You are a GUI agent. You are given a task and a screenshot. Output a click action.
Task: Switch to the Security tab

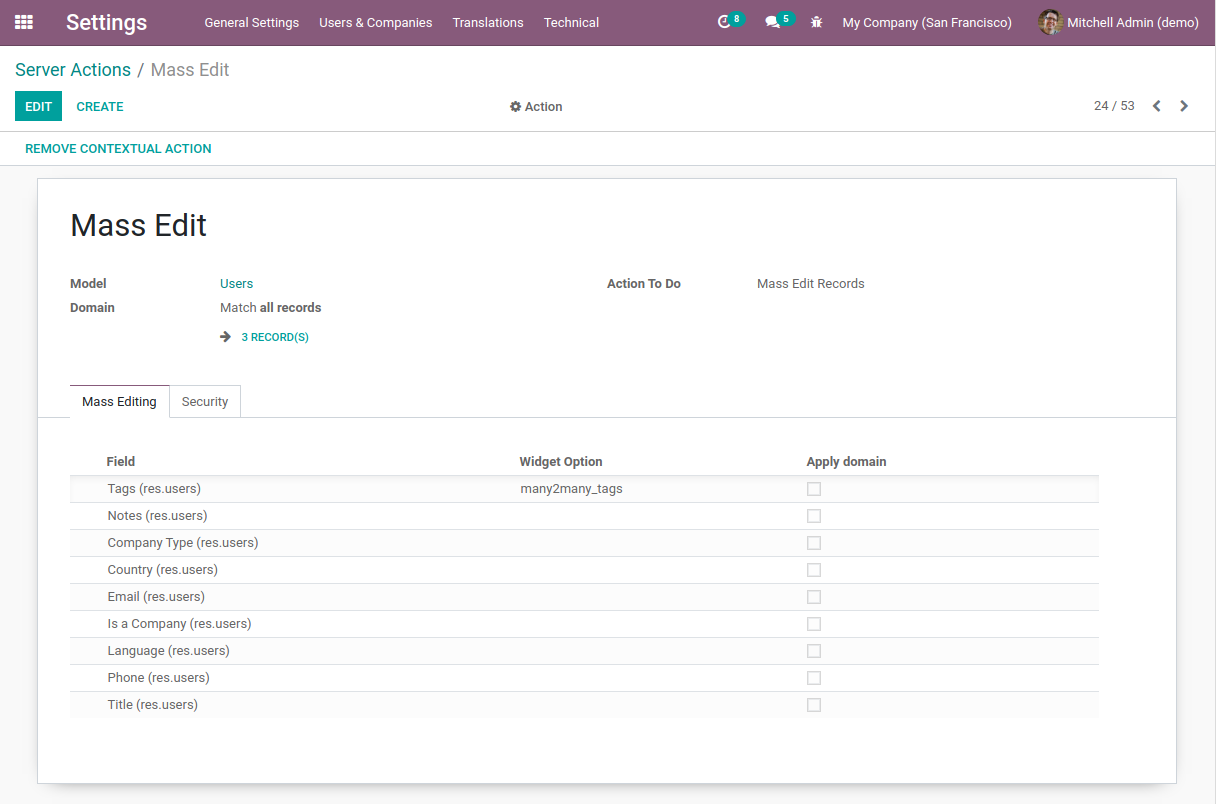pyautogui.click(x=204, y=401)
